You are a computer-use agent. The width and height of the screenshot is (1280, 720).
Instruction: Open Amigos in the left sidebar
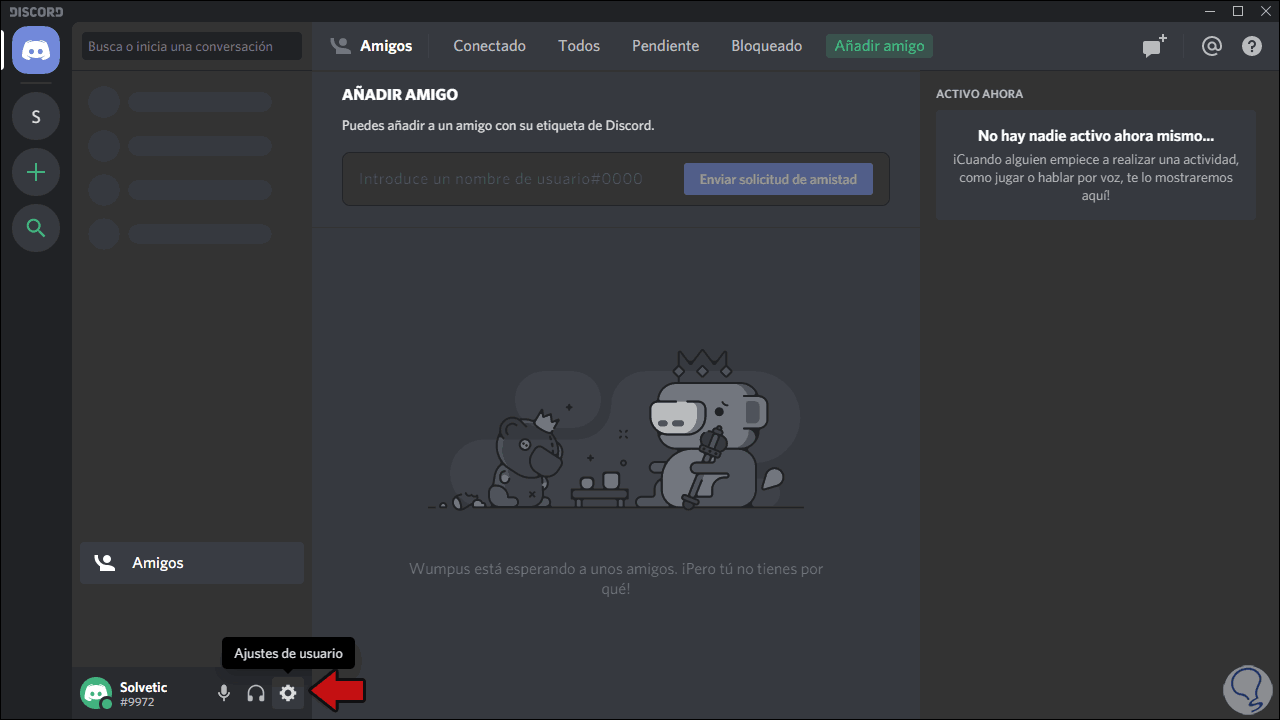click(192, 563)
